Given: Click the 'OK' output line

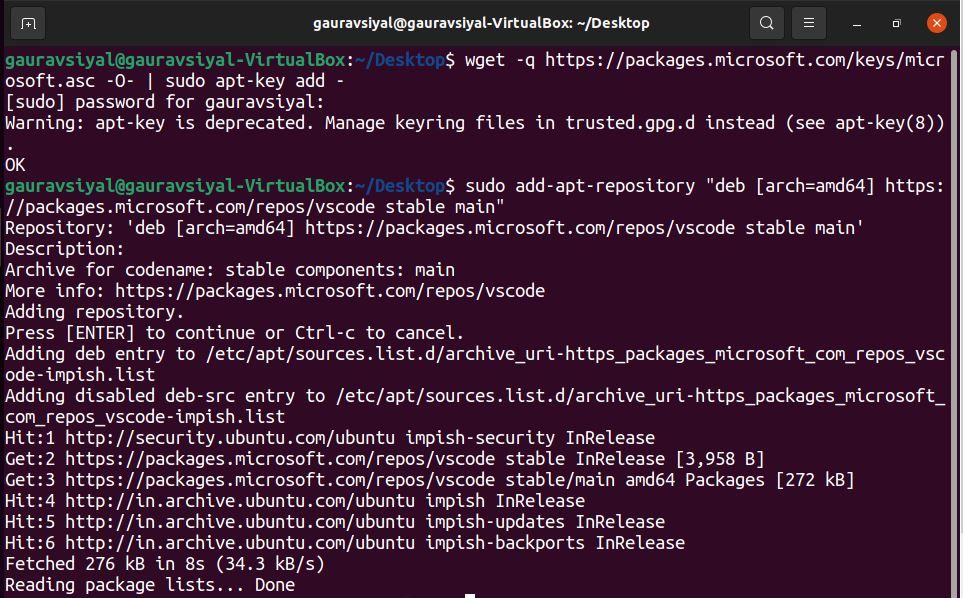Looking at the screenshot, I should coord(16,165).
